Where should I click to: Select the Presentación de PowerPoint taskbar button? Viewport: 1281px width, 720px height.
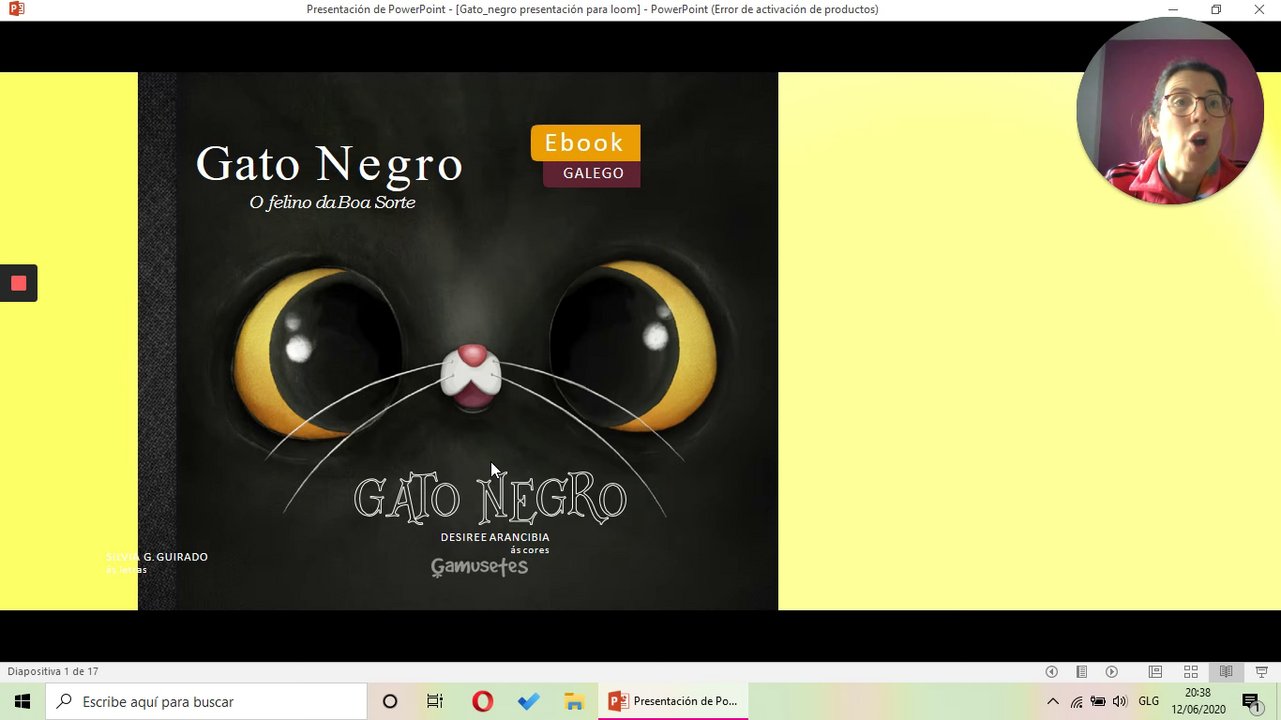pyautogui.click(x=673, y=702)
